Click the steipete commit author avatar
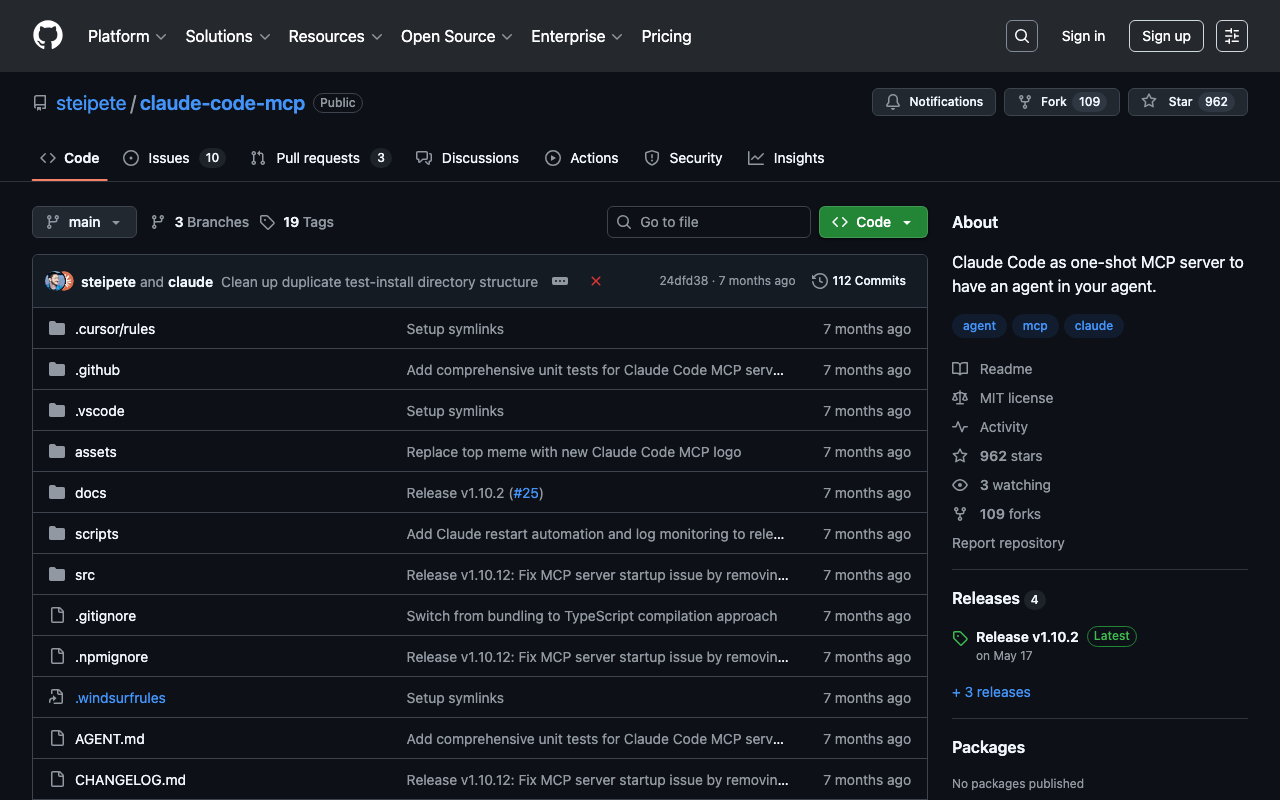 pos(56,281)
